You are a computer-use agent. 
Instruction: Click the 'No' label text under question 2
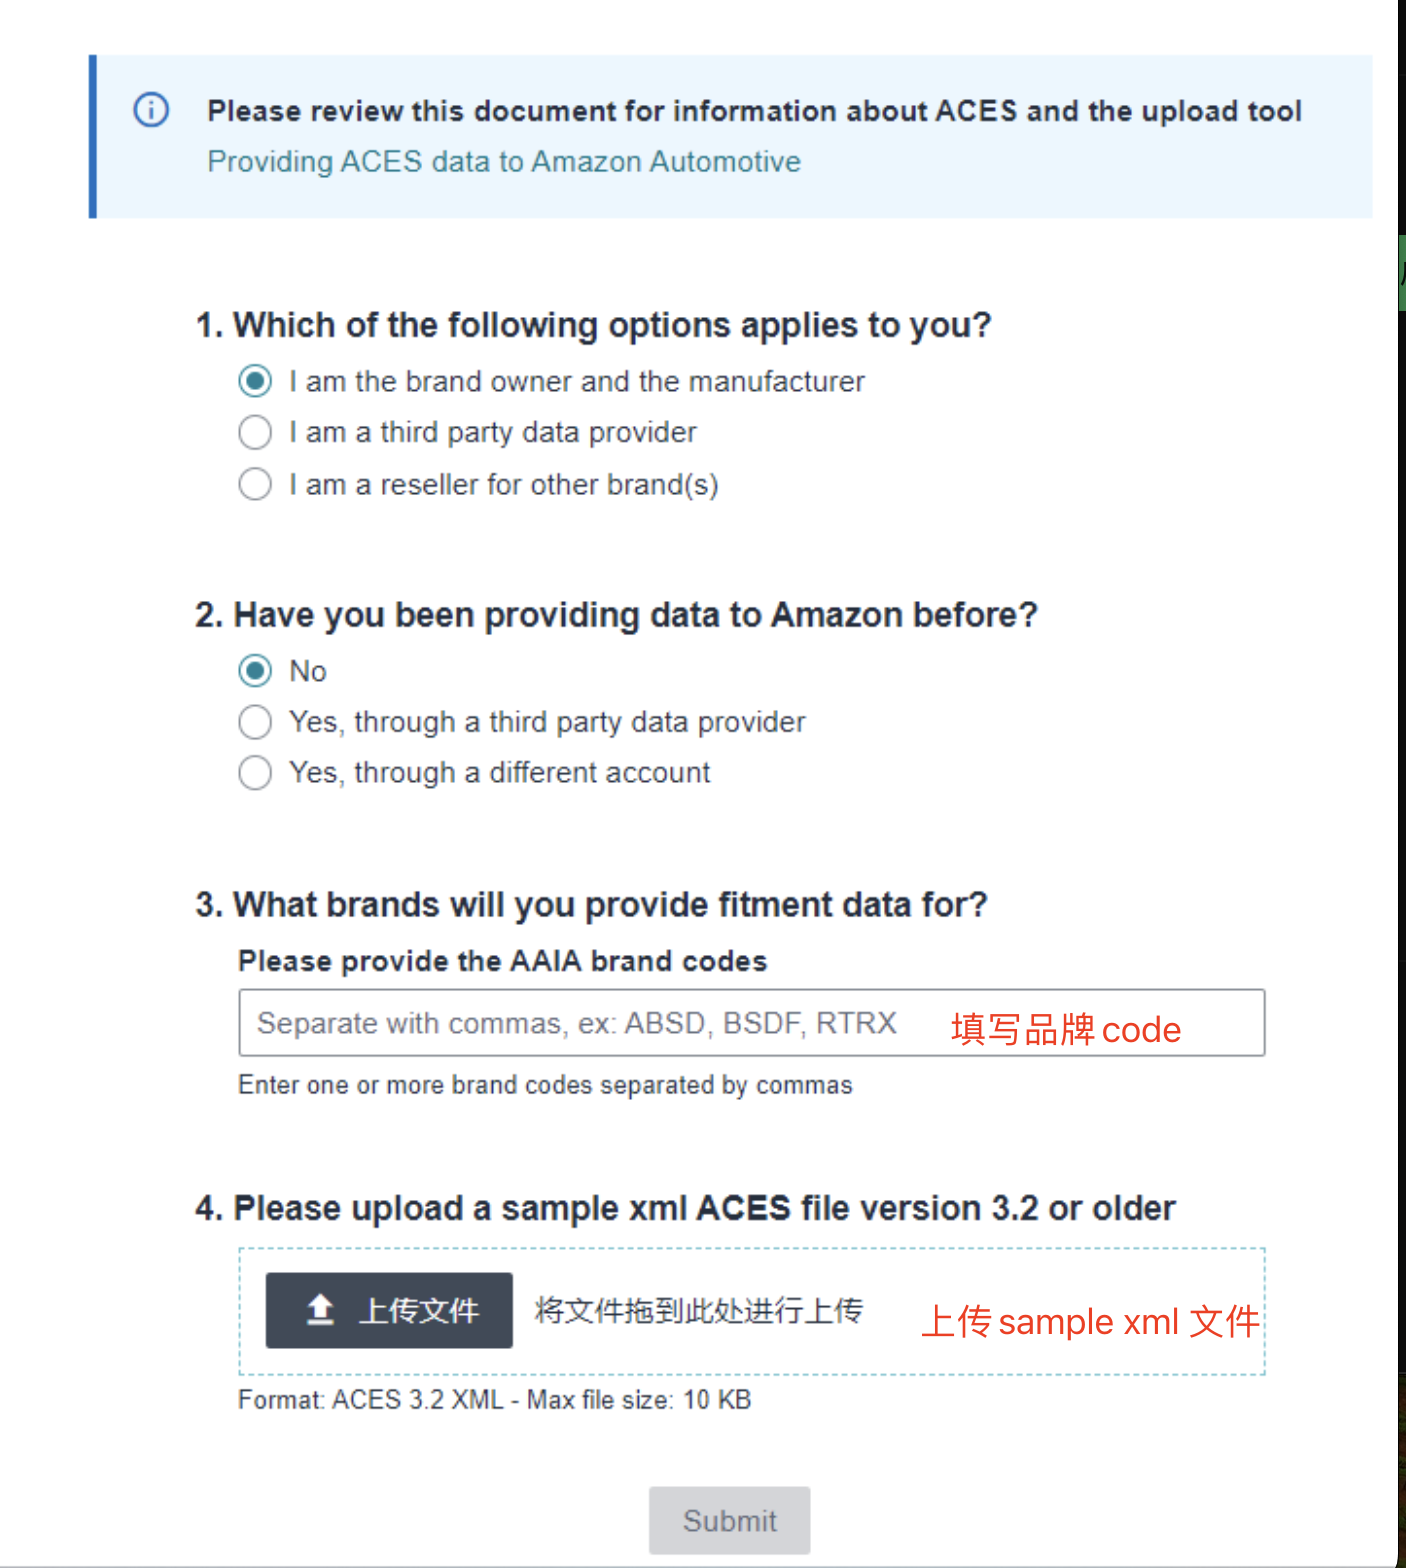click(308, 671)
